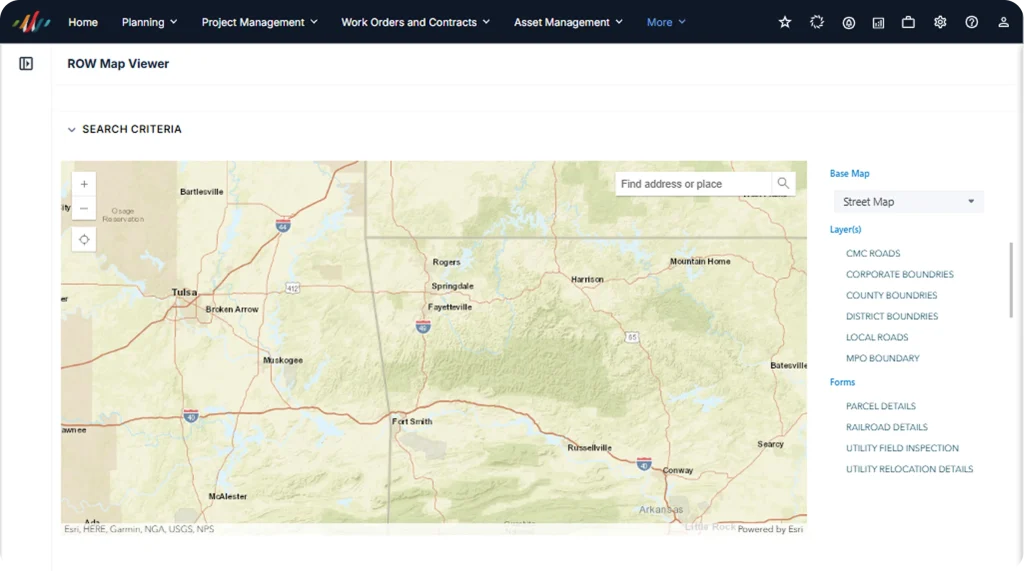Toggle the LOCAL ROADS layer
The width and height of the screenshot is (1024, 571).
pyautogui.click(x=877, y=337)
